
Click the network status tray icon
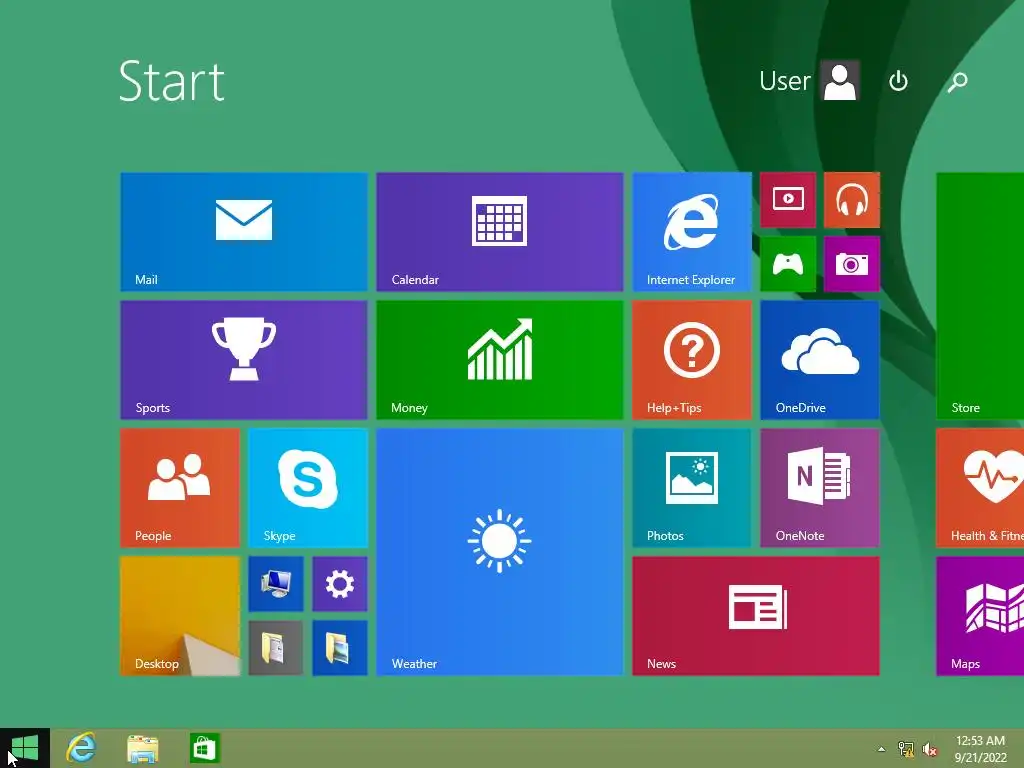(x=906, y=749)
